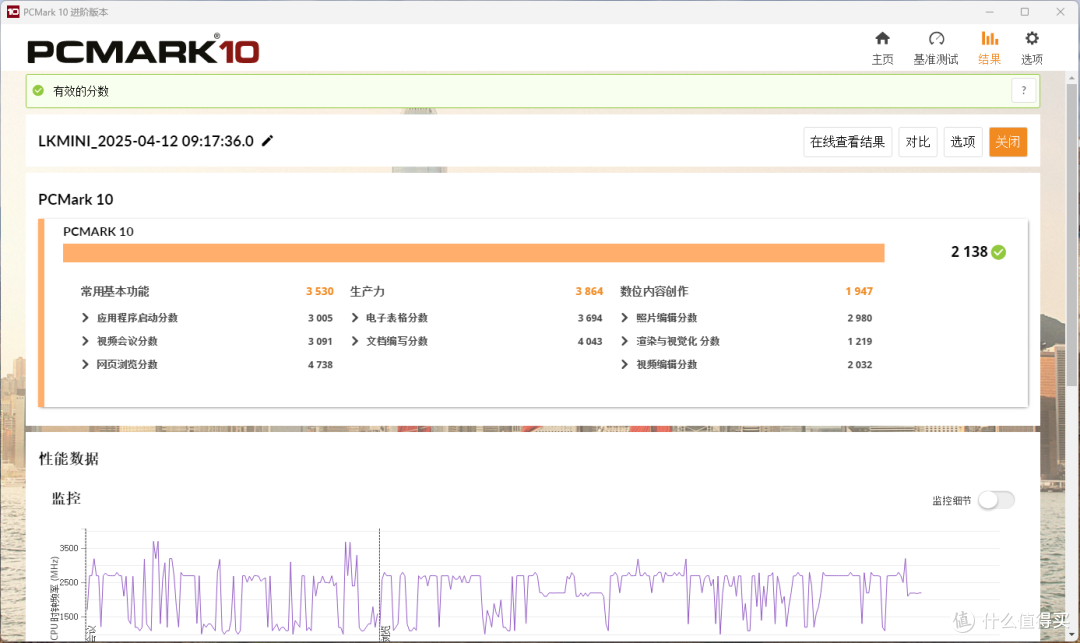Image resolution: width=1080 pixels, height=643 pixels.
Task: Click the pencil icon to rename result
Action: click(268, 140)
